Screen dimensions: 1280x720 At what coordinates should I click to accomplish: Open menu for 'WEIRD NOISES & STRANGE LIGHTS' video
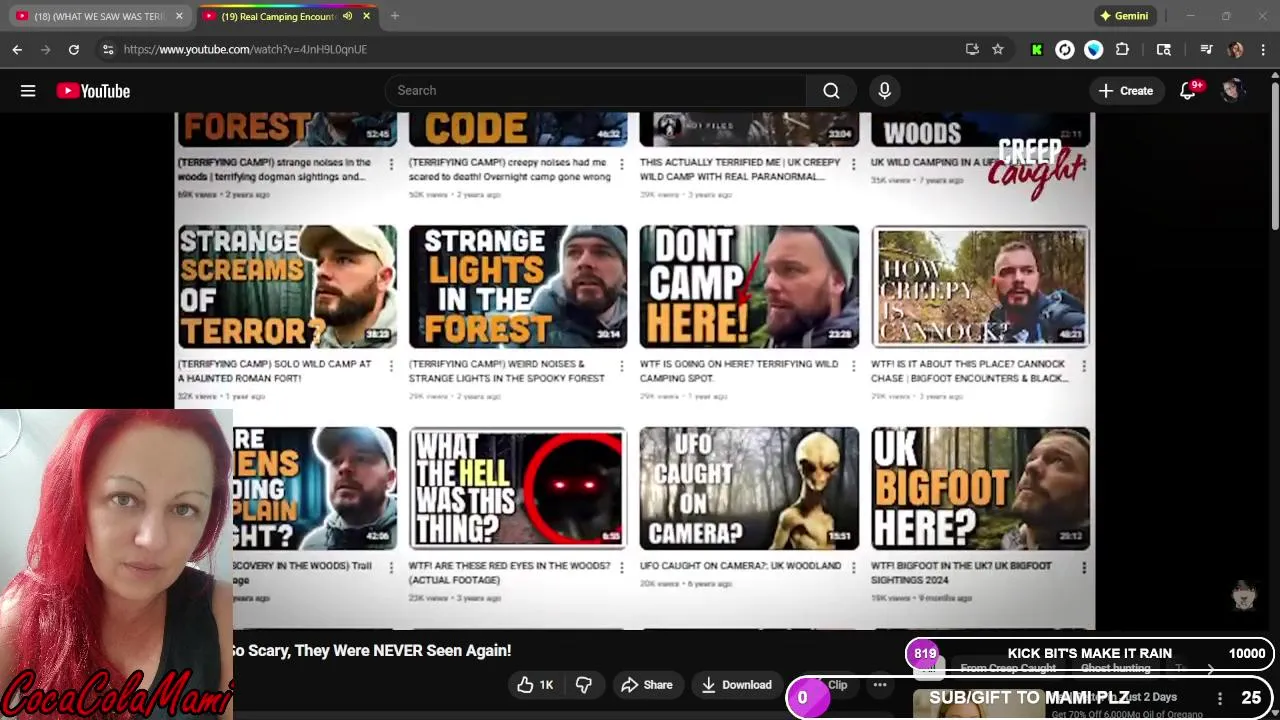click(x=622, y=366)
